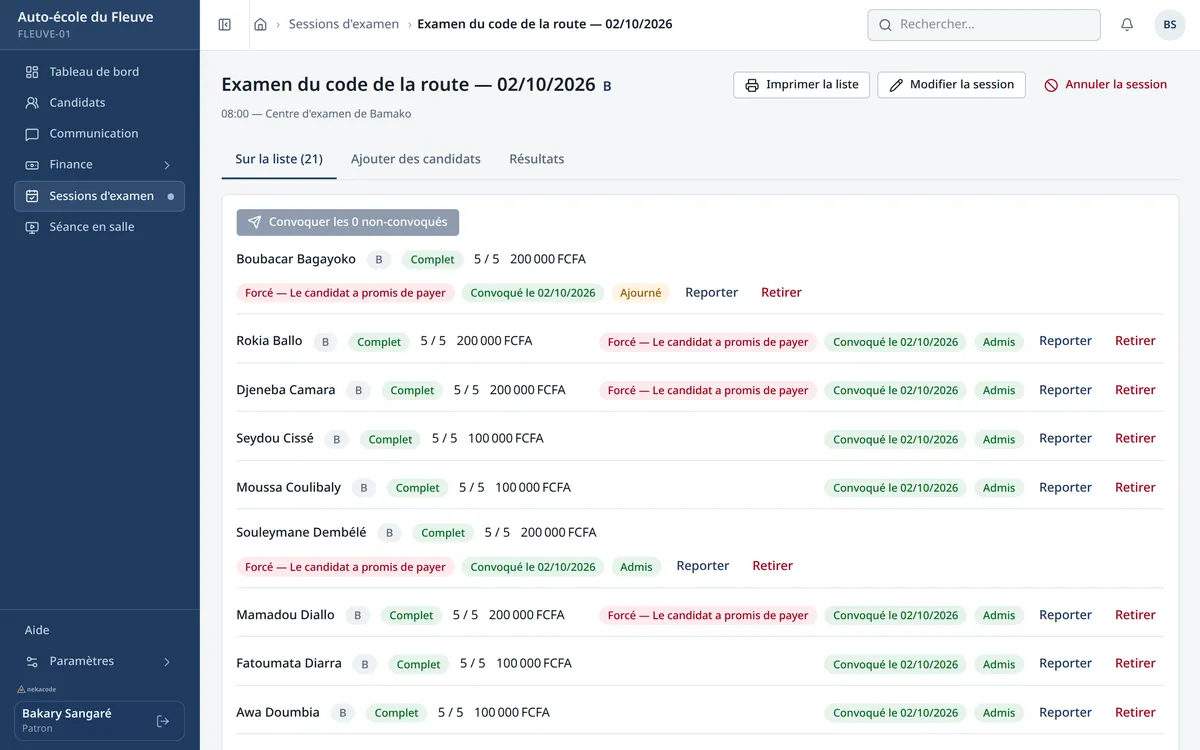This screenshot has height=750, width=1200.
Task: Click Retirer for Moussa Coulibaly
Action: (1135, 488)
